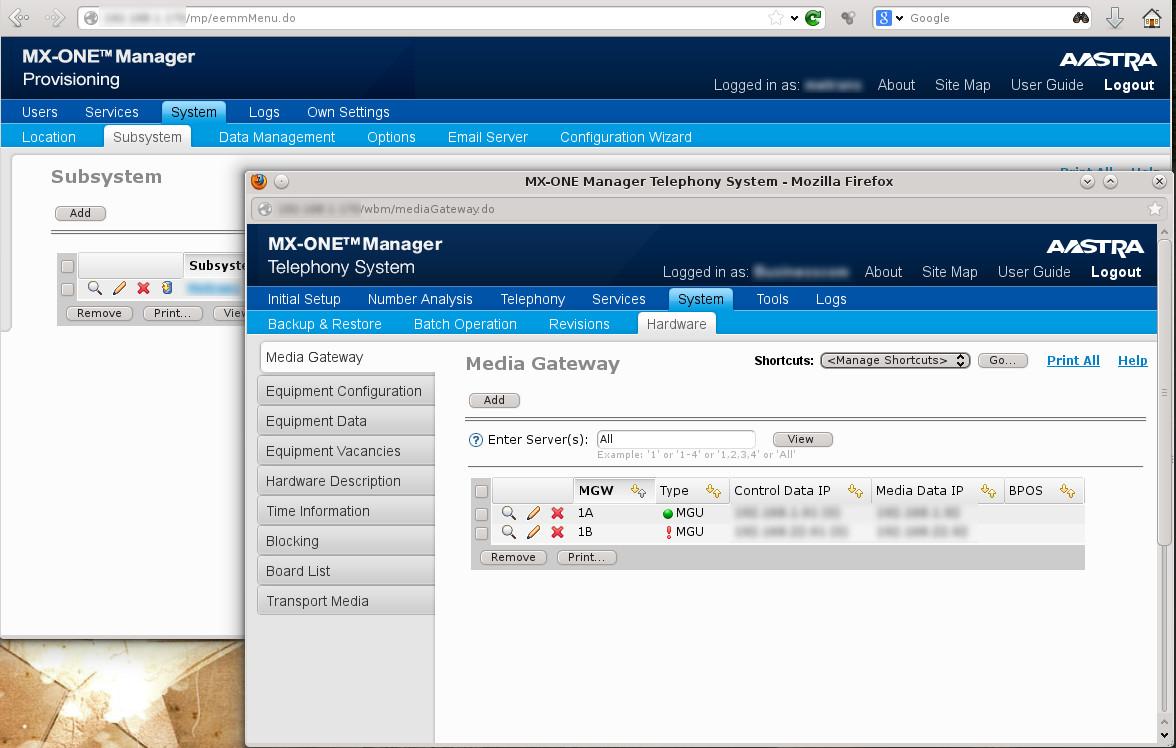Click the bookmark star in the main address bar
This screenshot has width=1176, height=748.
776,18
